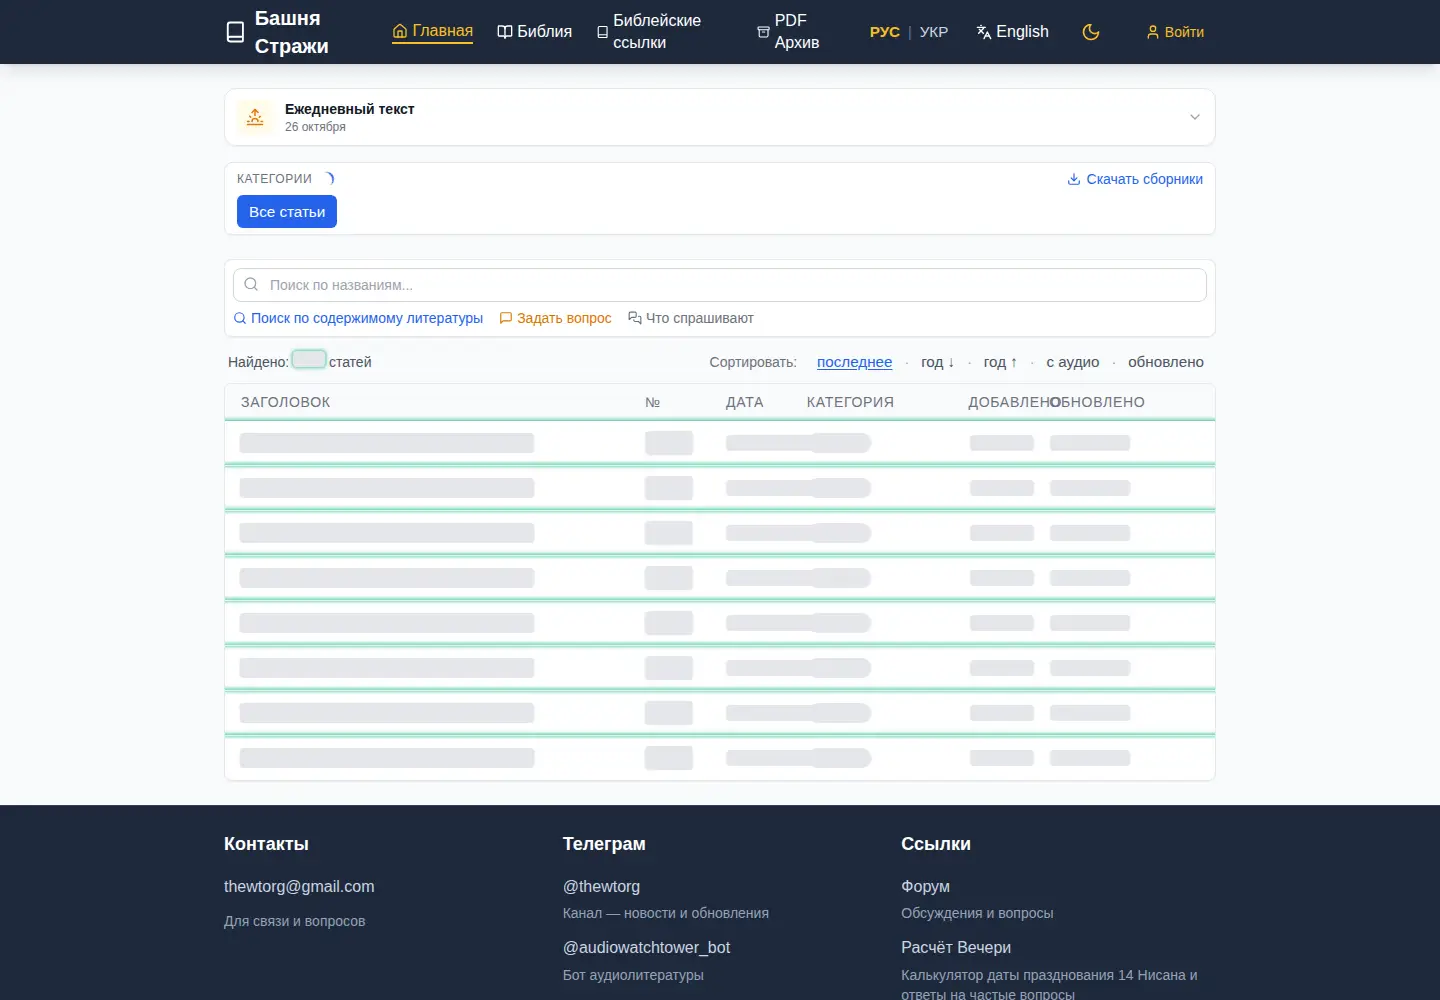Sort articles by обновлено
1440x1000 pixels.
1166,362
